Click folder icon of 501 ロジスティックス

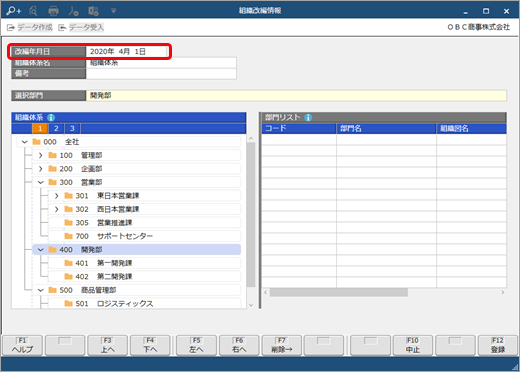point(68,304)
